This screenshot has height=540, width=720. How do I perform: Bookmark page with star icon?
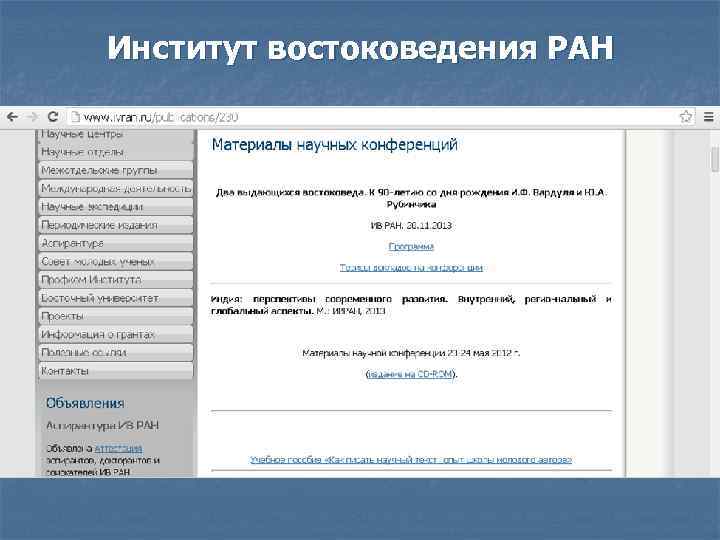[x=686, y=117]
